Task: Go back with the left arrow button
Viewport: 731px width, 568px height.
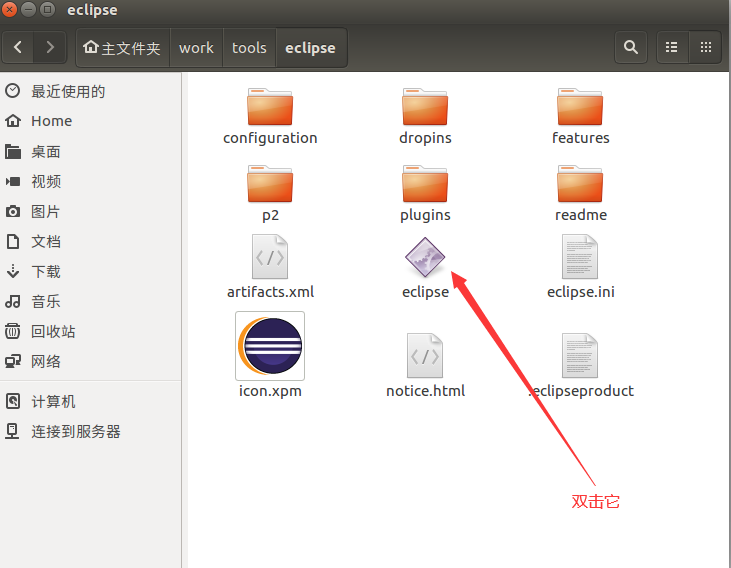Action: pos(18,47)
